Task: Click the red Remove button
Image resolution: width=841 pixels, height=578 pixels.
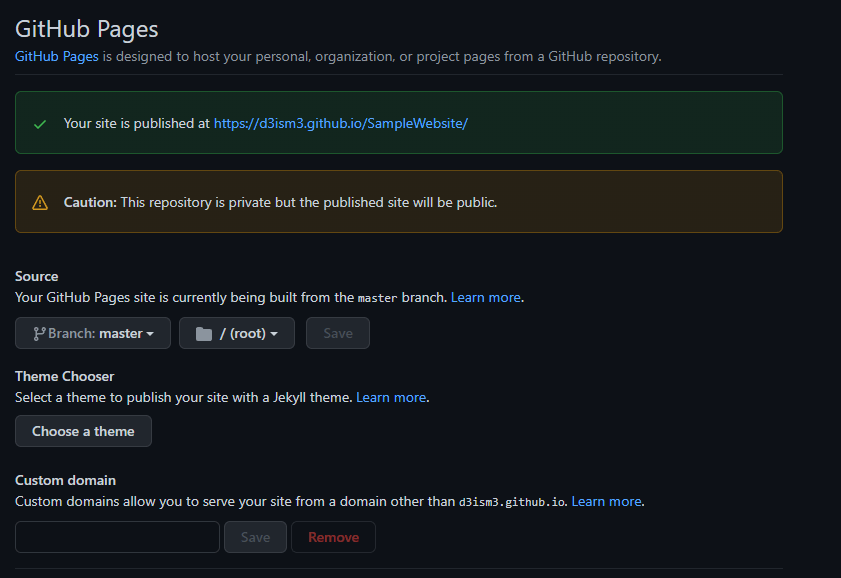Action: pyautogui.click(x=333, y=537)
